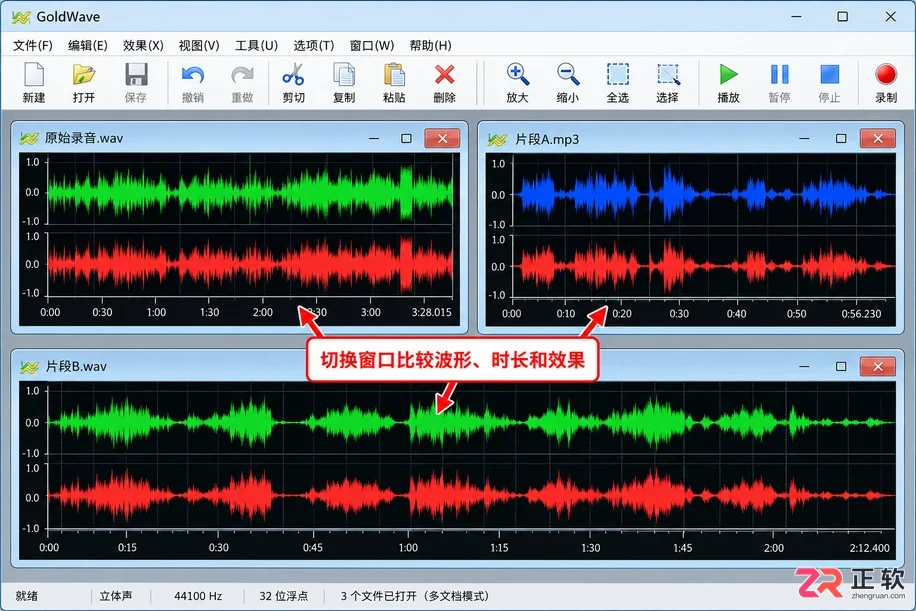The height and width of the screenshot is (611, 916).
Task: Click red right channel waveform in 片段A.mp3
Action: (x=704, y=266)
